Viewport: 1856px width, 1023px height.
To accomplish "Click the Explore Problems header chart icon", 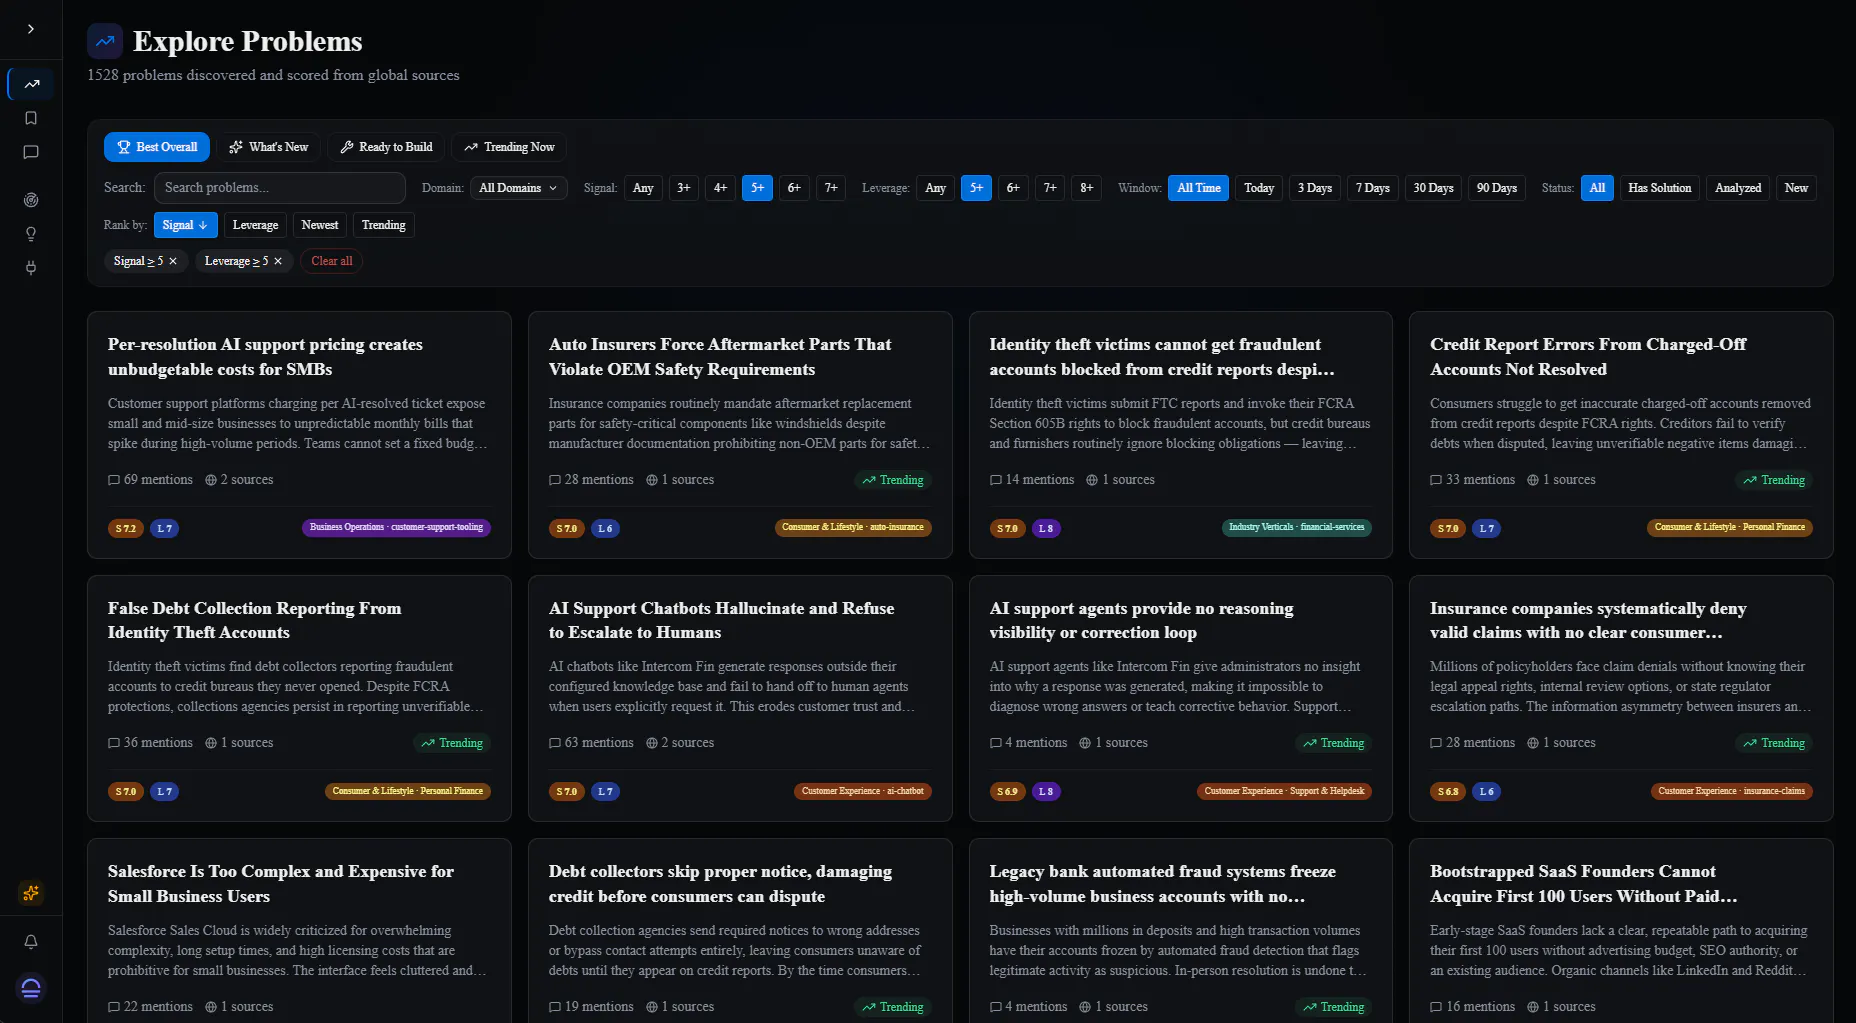I will tap(105, 41).
